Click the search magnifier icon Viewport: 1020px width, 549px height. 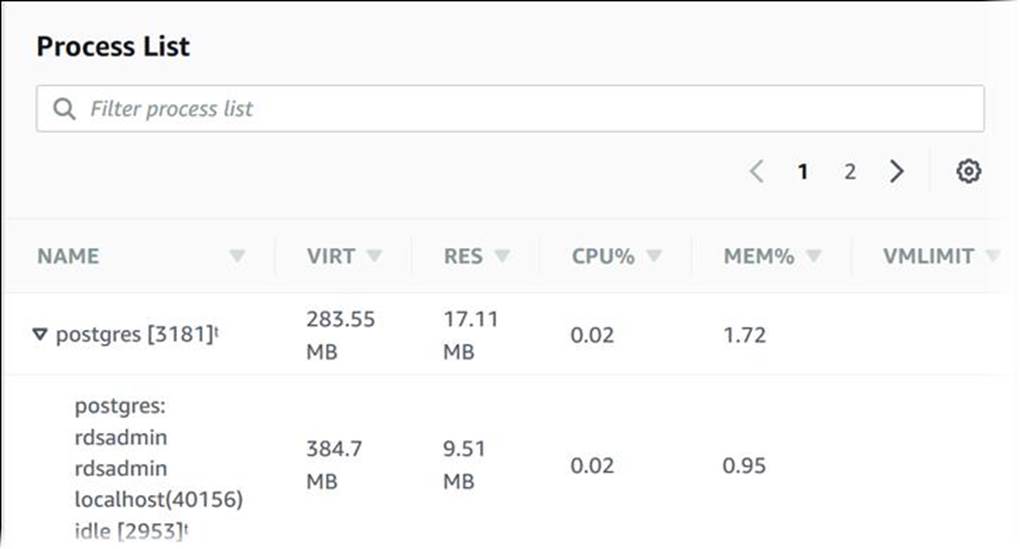[x=65, y=109]
